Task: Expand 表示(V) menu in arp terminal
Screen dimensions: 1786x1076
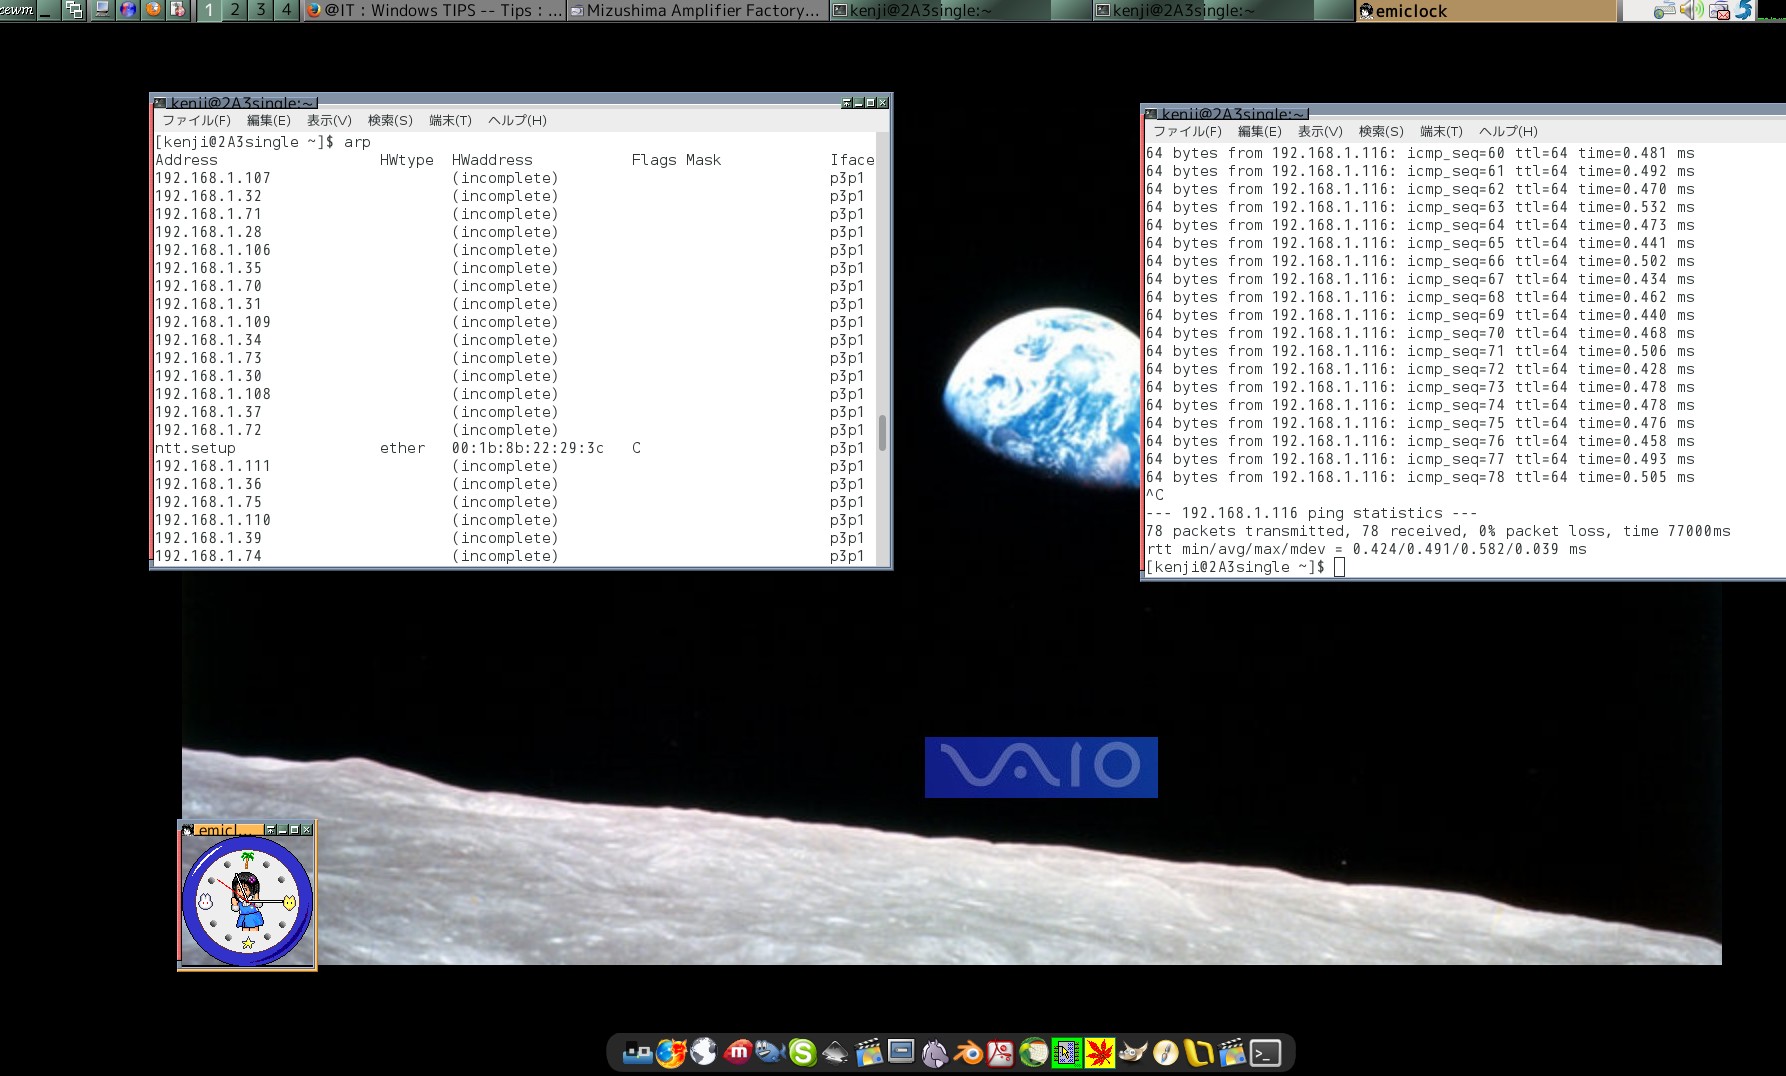Action: coord(329,120)
